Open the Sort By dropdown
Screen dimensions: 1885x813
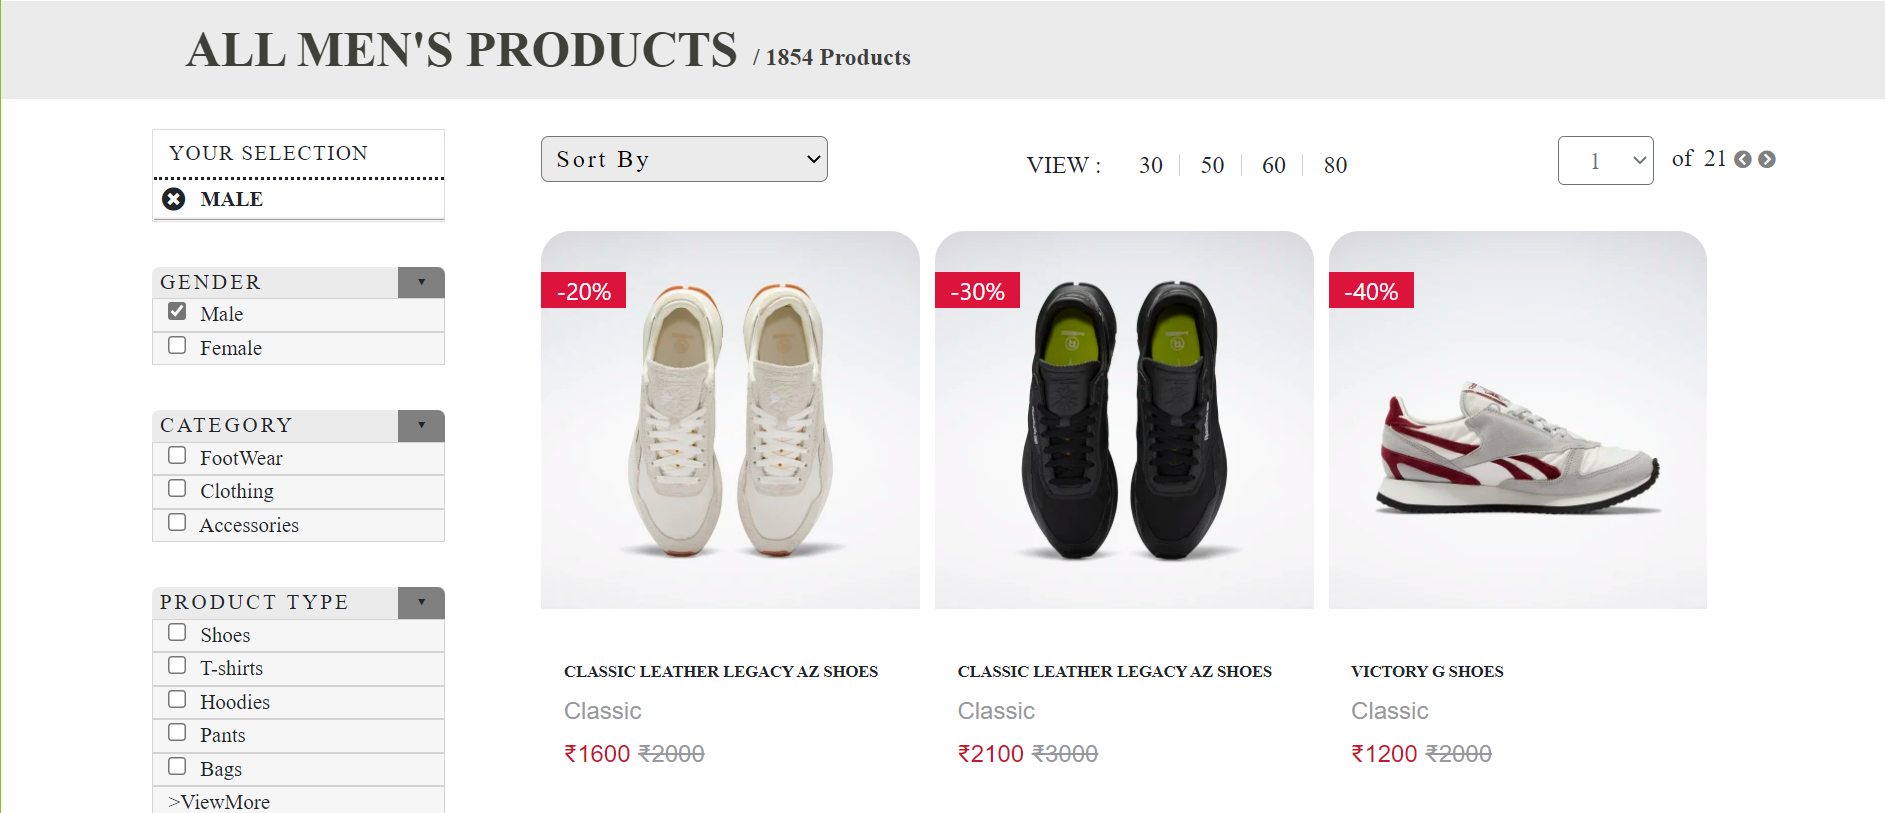pyautogui.click(x=684, y=158)
